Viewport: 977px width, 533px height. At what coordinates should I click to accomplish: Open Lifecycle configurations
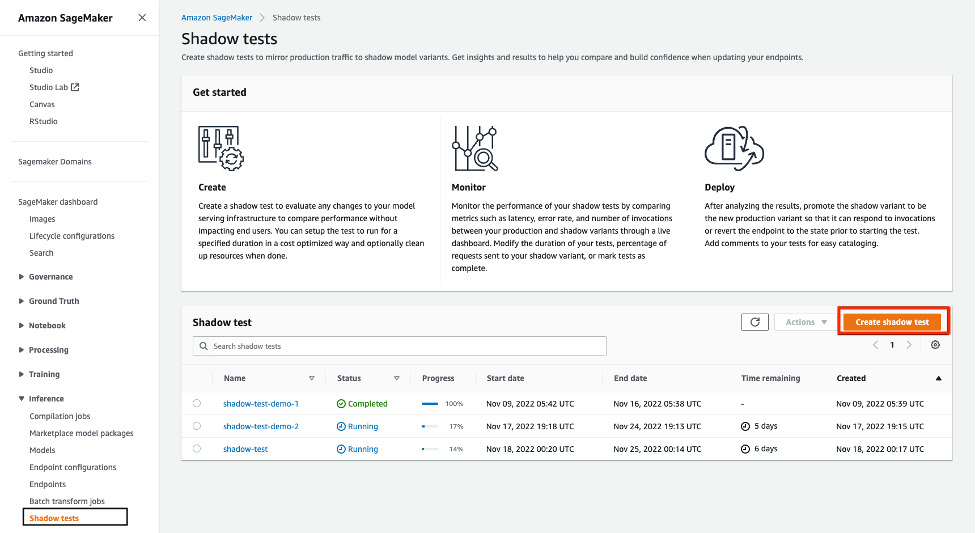pyautogui.click(x=72, y=236)
